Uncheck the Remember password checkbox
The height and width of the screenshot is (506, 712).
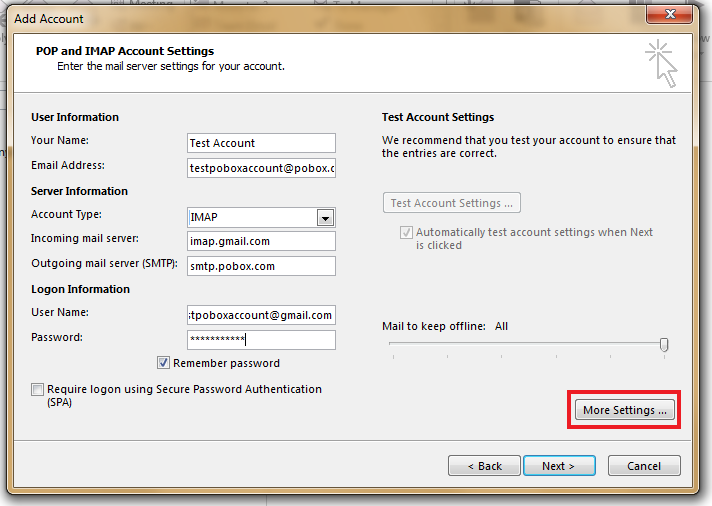pos(163,363)
